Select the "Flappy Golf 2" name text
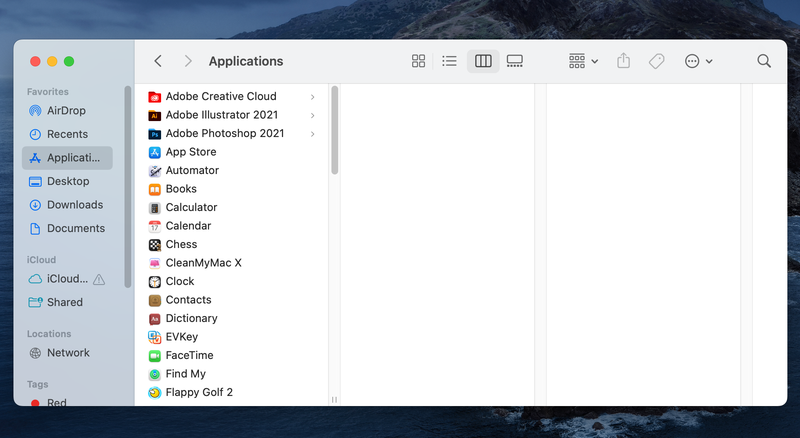 (199, 392)
